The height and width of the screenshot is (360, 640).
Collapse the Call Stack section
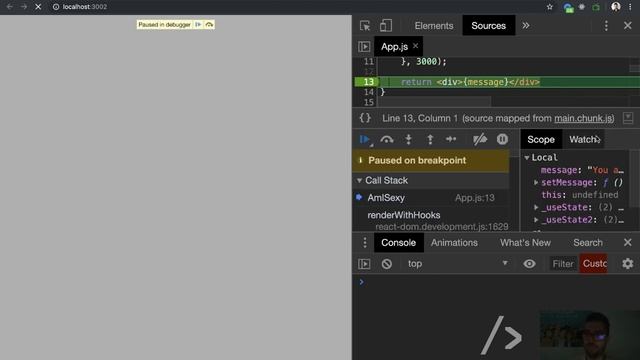click(360, 180)
